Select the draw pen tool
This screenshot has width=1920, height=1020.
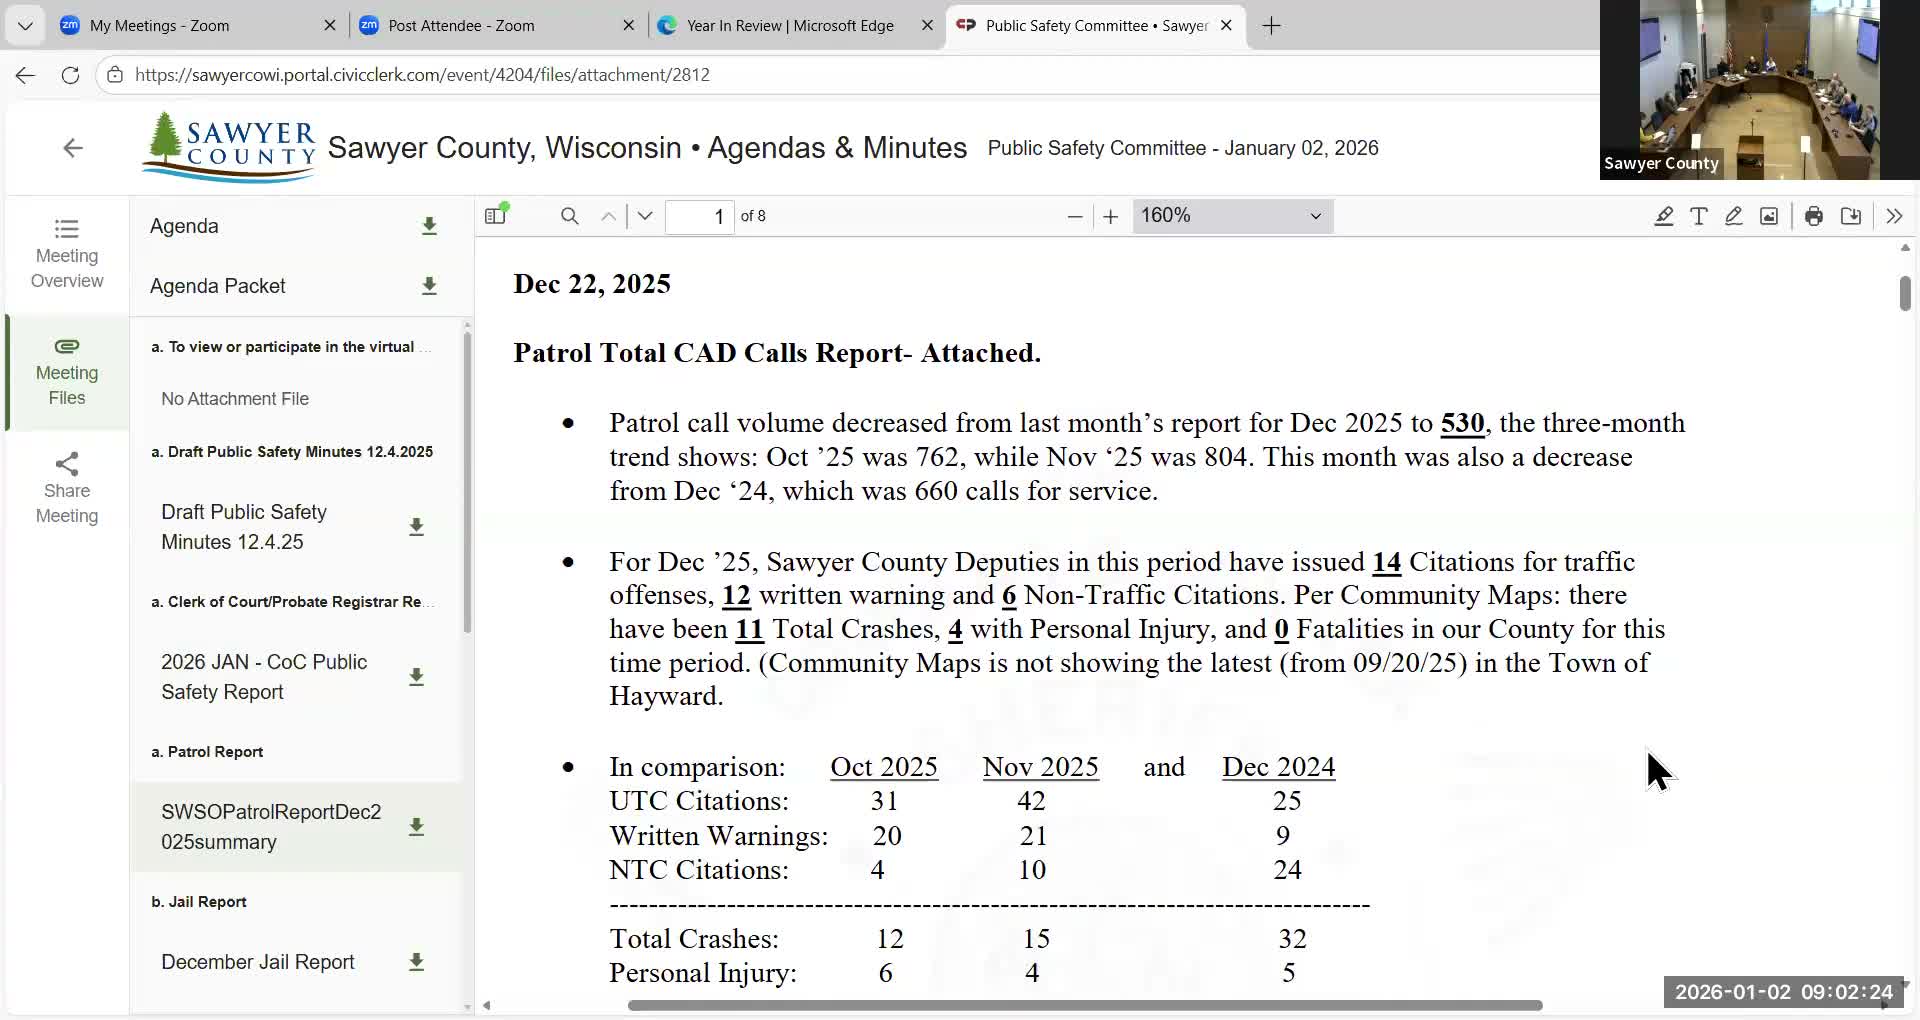1734,216
